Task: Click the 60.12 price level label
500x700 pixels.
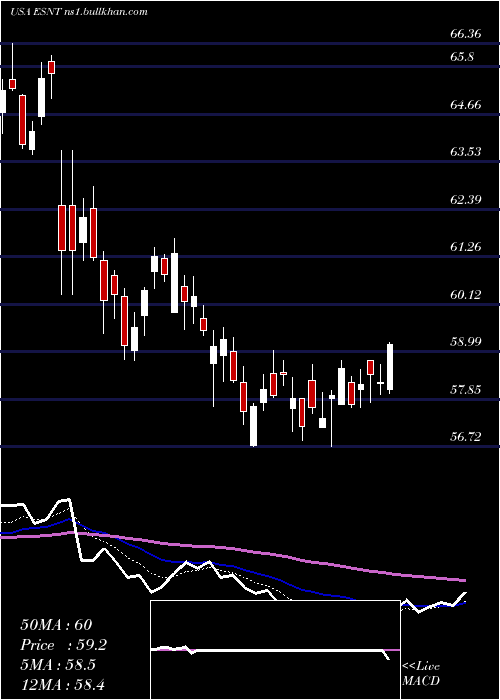Action: click(x=466, y=295)
